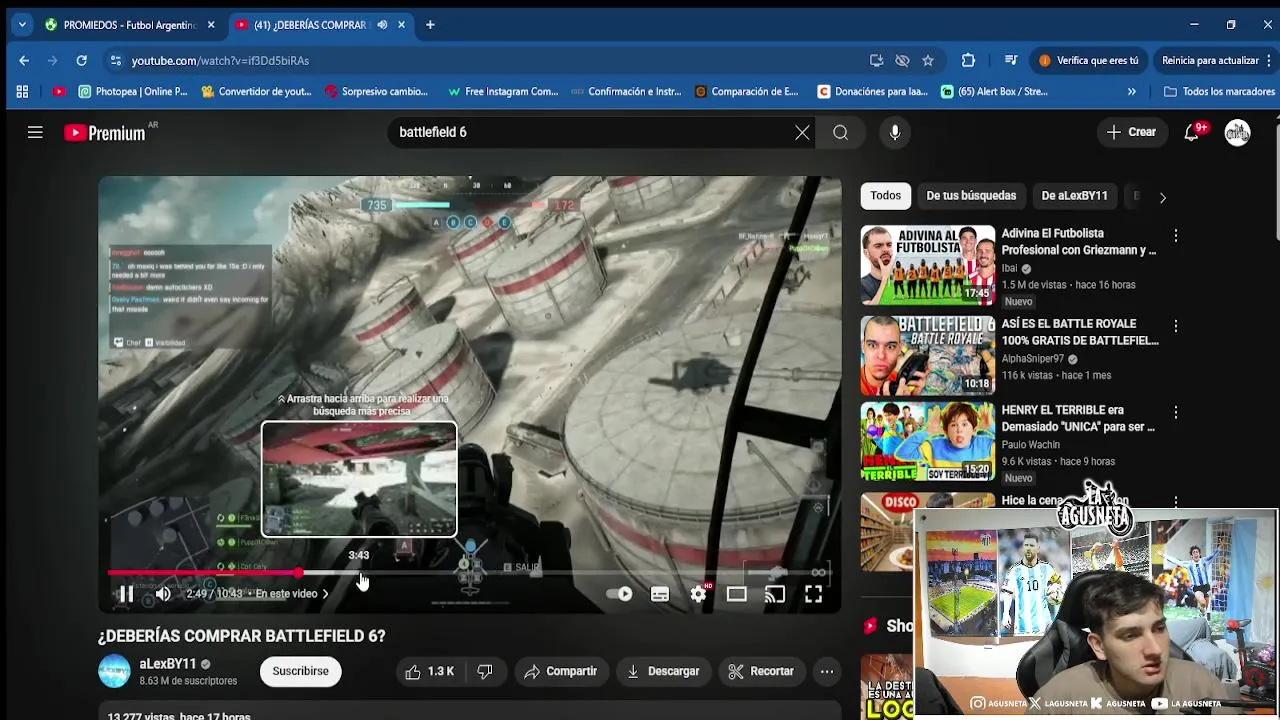Open the notifications bell
Screen dimensions: 1280x720
1192,132
